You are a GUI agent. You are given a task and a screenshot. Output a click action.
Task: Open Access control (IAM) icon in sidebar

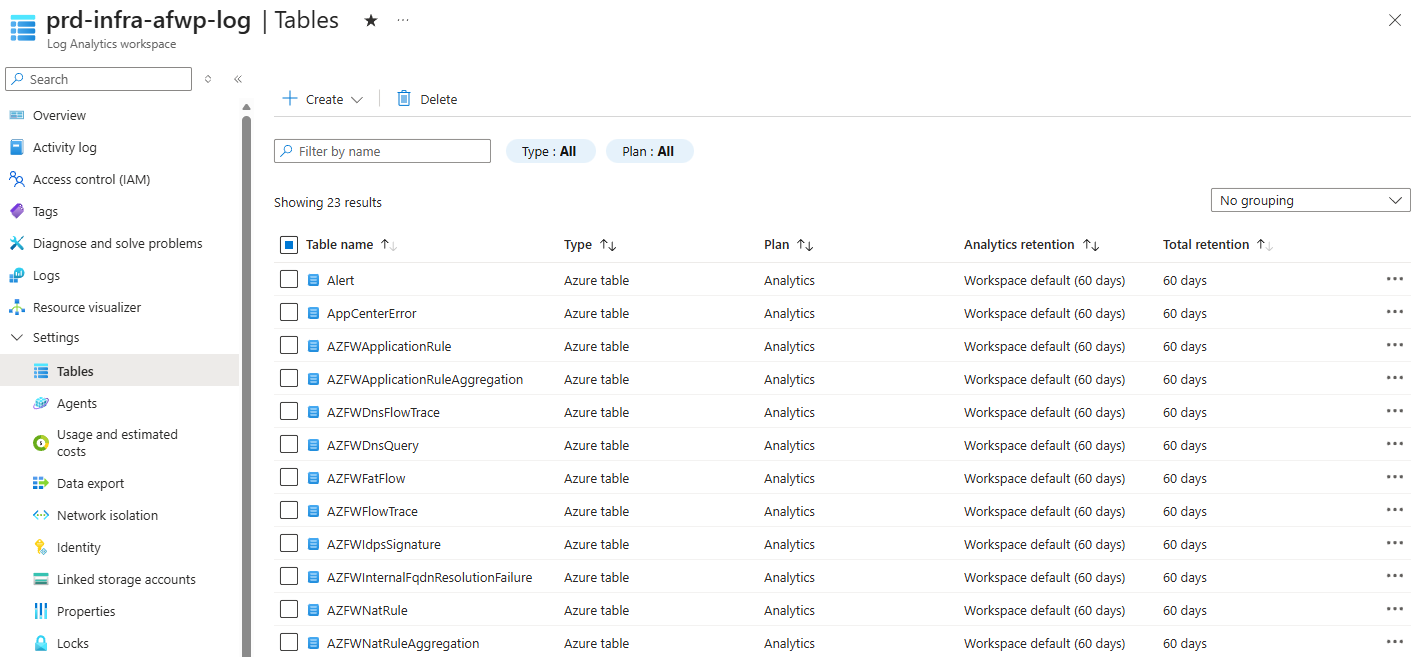(16, 179)
